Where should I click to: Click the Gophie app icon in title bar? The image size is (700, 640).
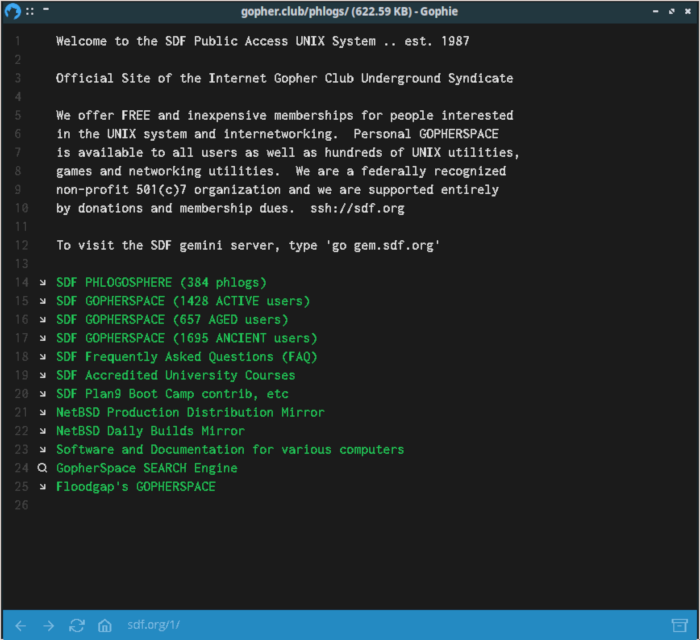[x=12, y=11]
